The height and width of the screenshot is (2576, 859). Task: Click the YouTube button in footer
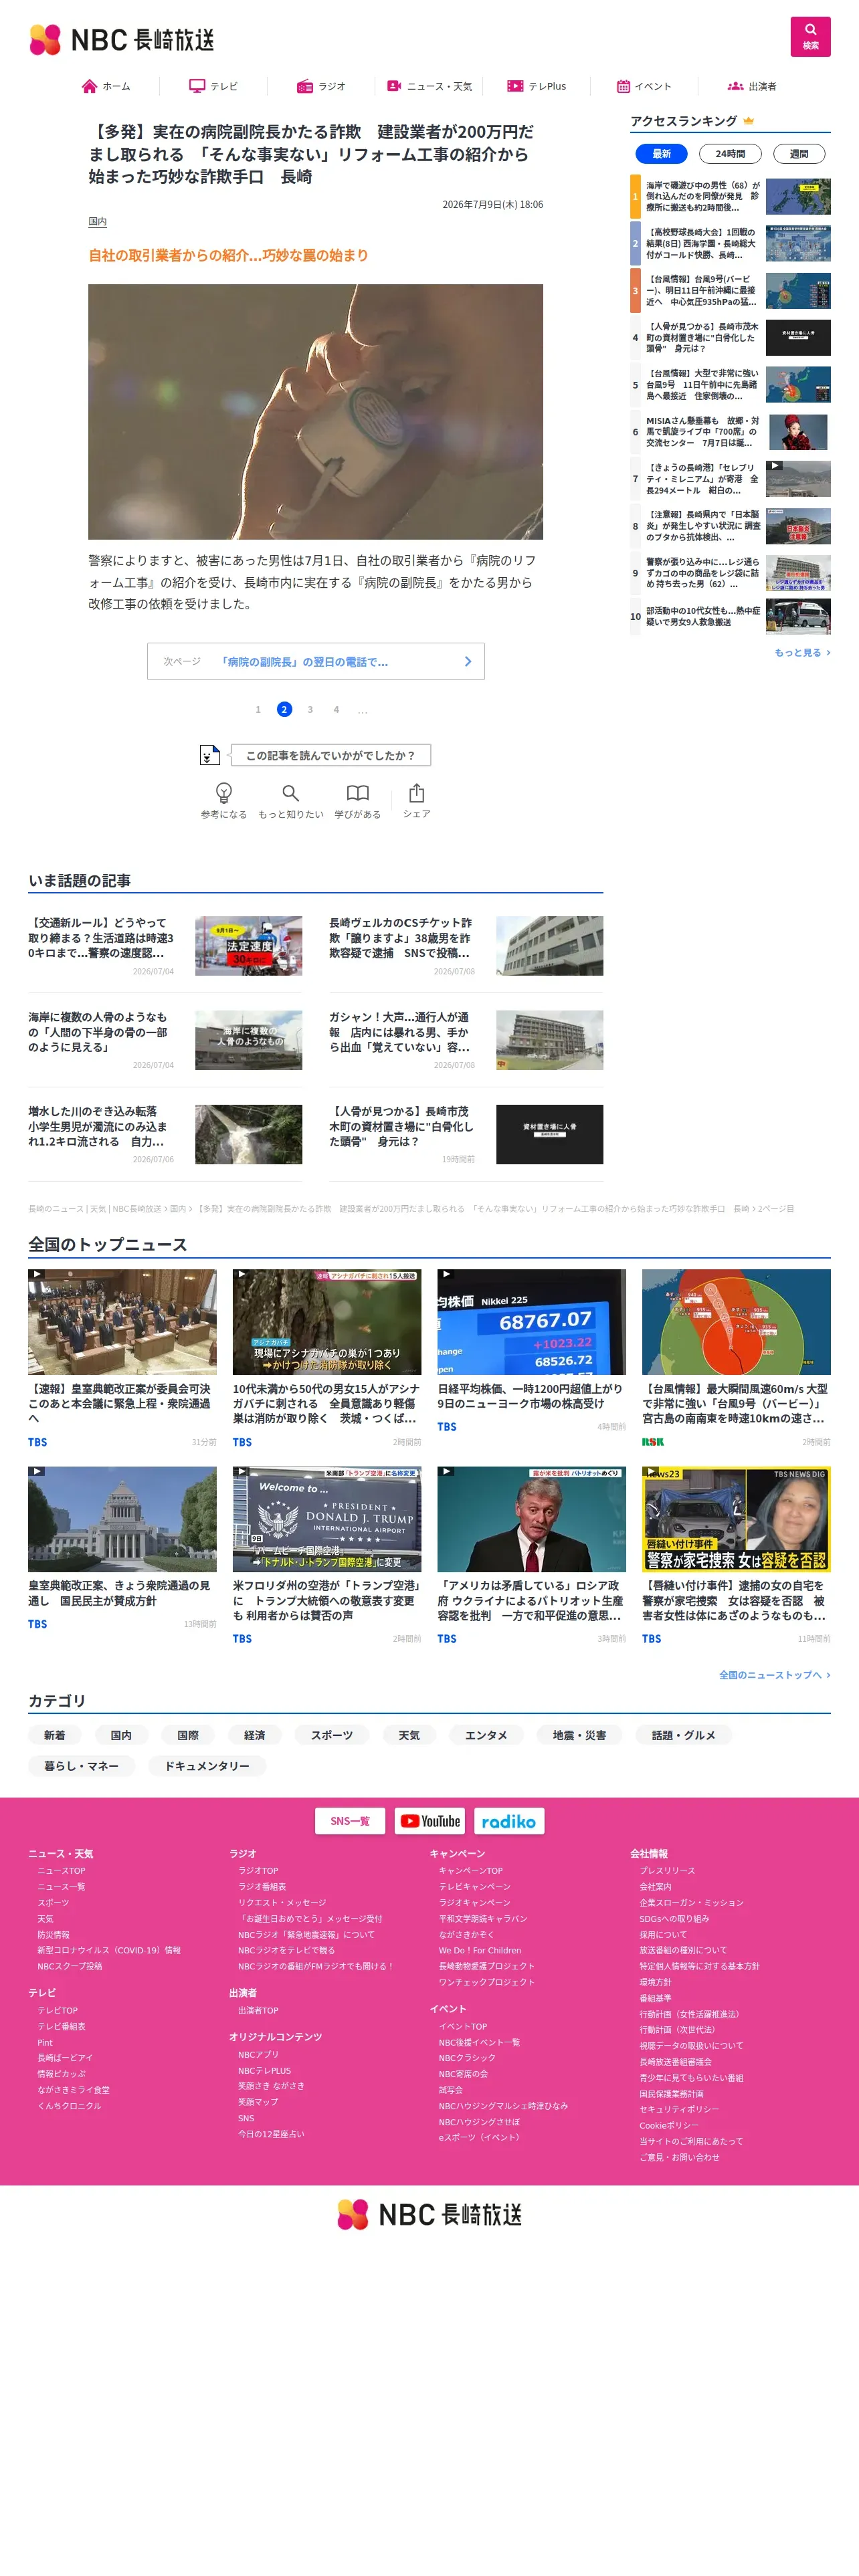[x=430, y=1820]
